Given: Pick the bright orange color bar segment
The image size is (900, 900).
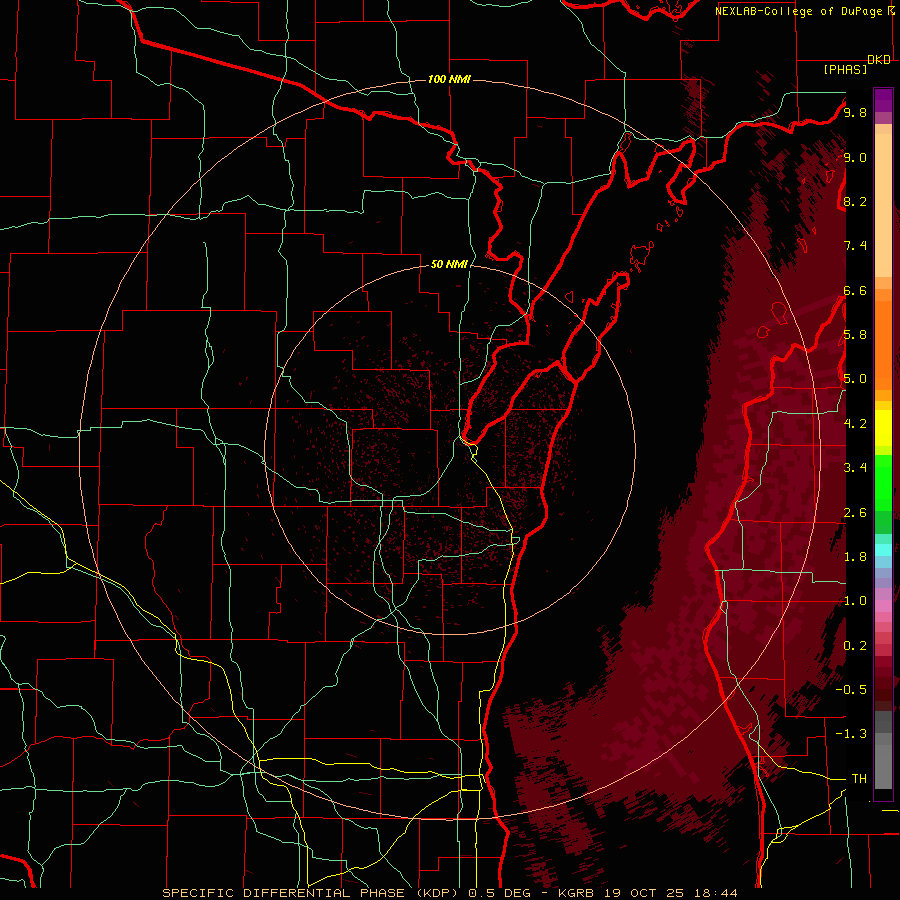Looking at the screenshot, I should tap(883, 345).
